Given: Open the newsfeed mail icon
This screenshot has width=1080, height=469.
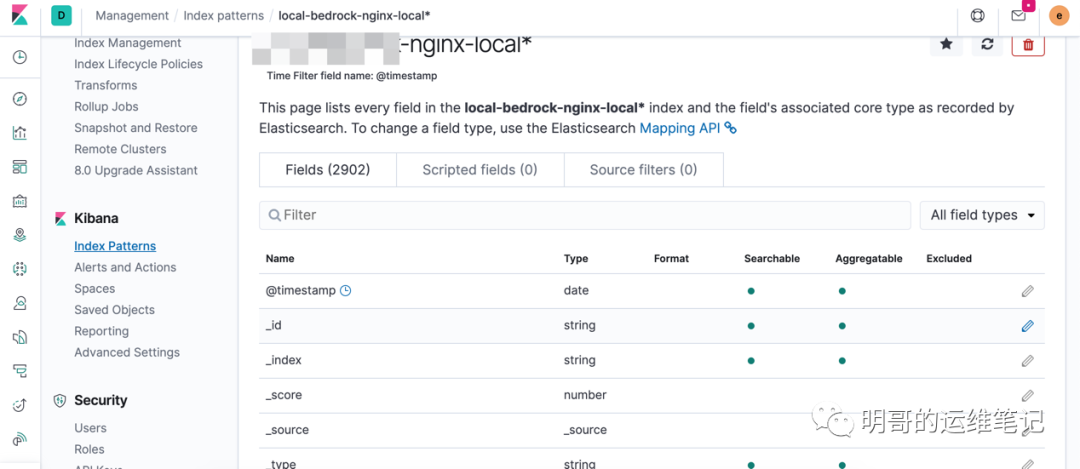Looking at the screenshot, I should click(x=1019, y=15).
